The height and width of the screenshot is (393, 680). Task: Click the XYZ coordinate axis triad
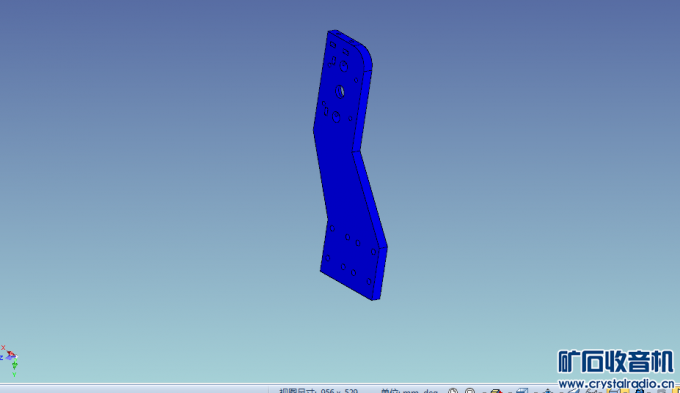coord(10,361)
